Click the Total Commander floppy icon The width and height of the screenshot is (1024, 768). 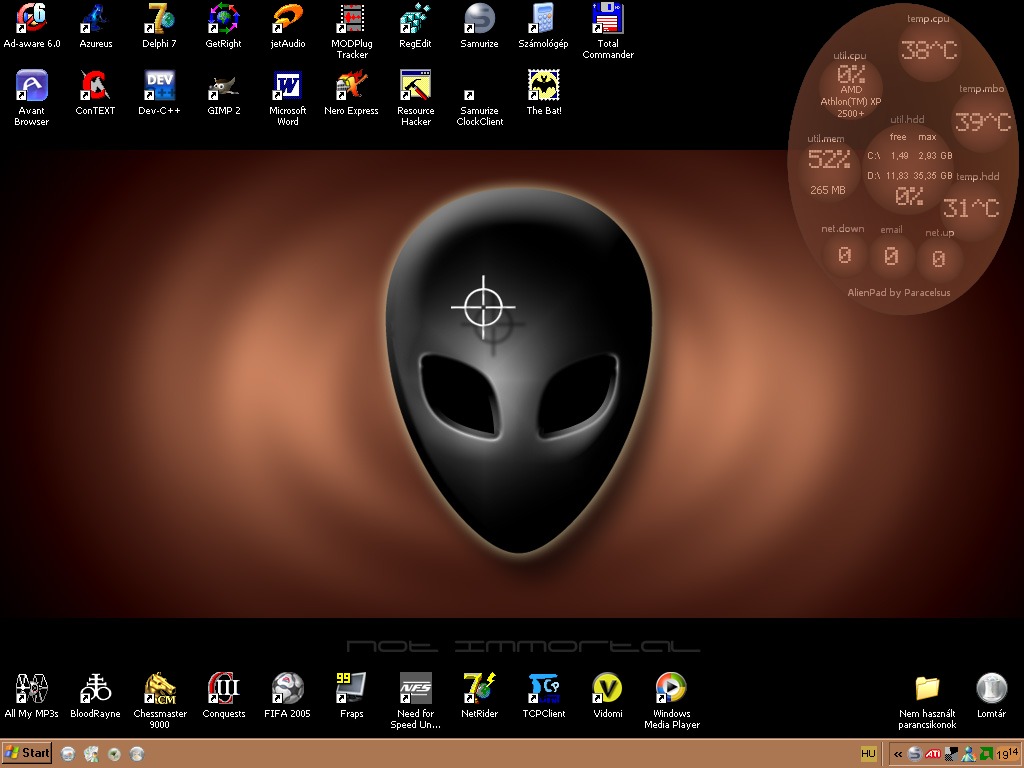pos(608,19)
